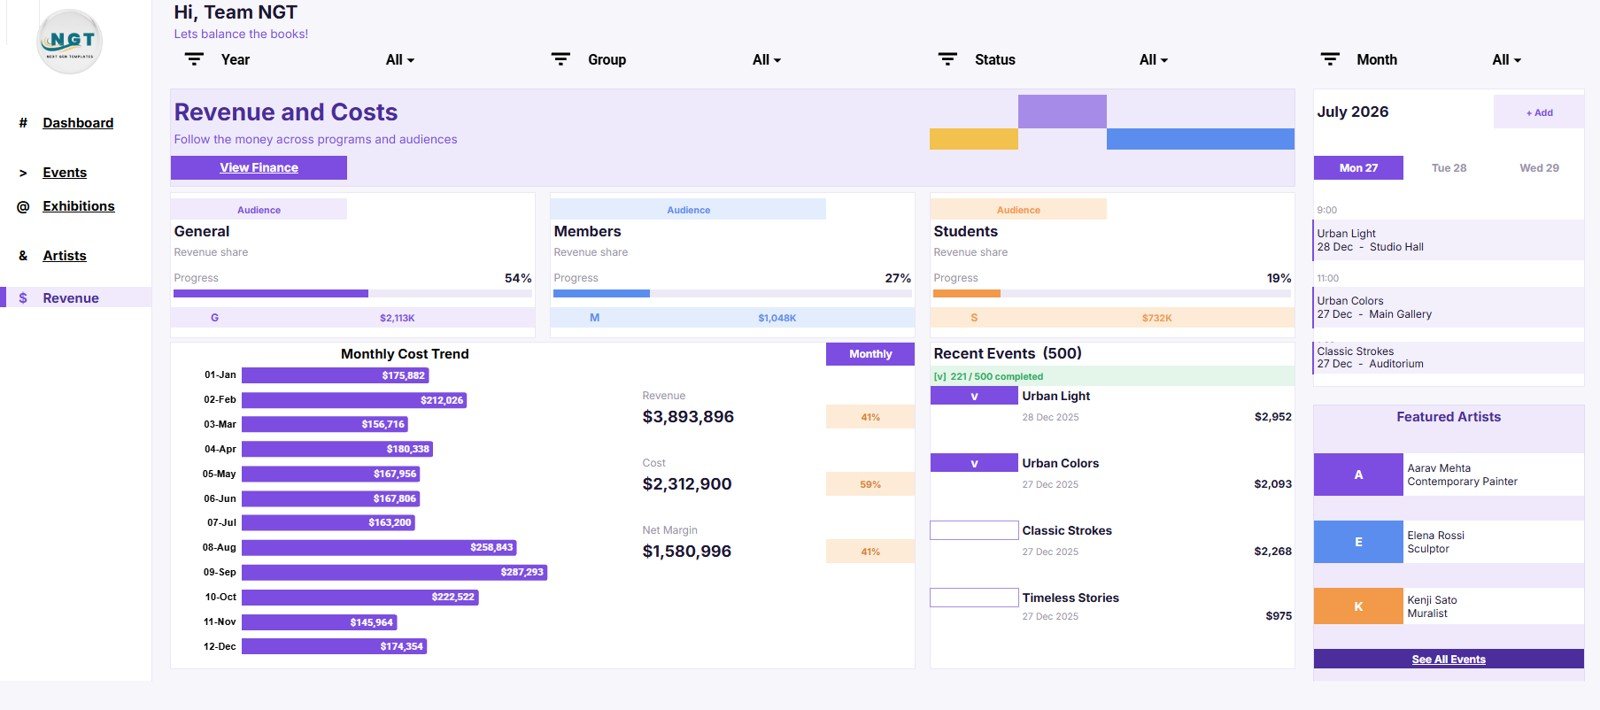Click the # icon beside Dashboard
The width and height of the screenshot is (1600, 710).
click(x=23, y=123)
